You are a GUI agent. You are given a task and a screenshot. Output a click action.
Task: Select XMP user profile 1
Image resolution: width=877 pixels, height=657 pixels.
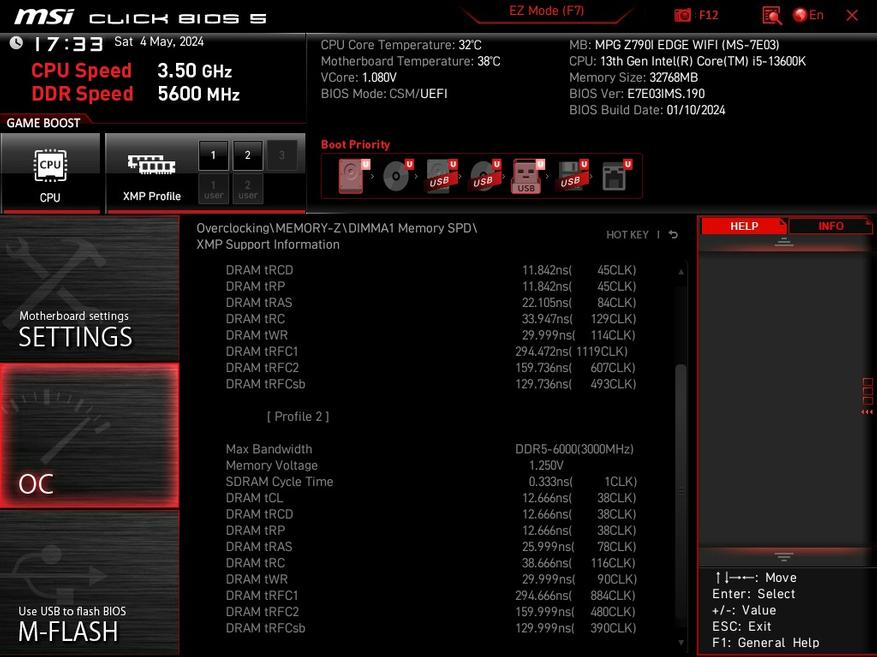pyautogui.click(x=213, y=189)
